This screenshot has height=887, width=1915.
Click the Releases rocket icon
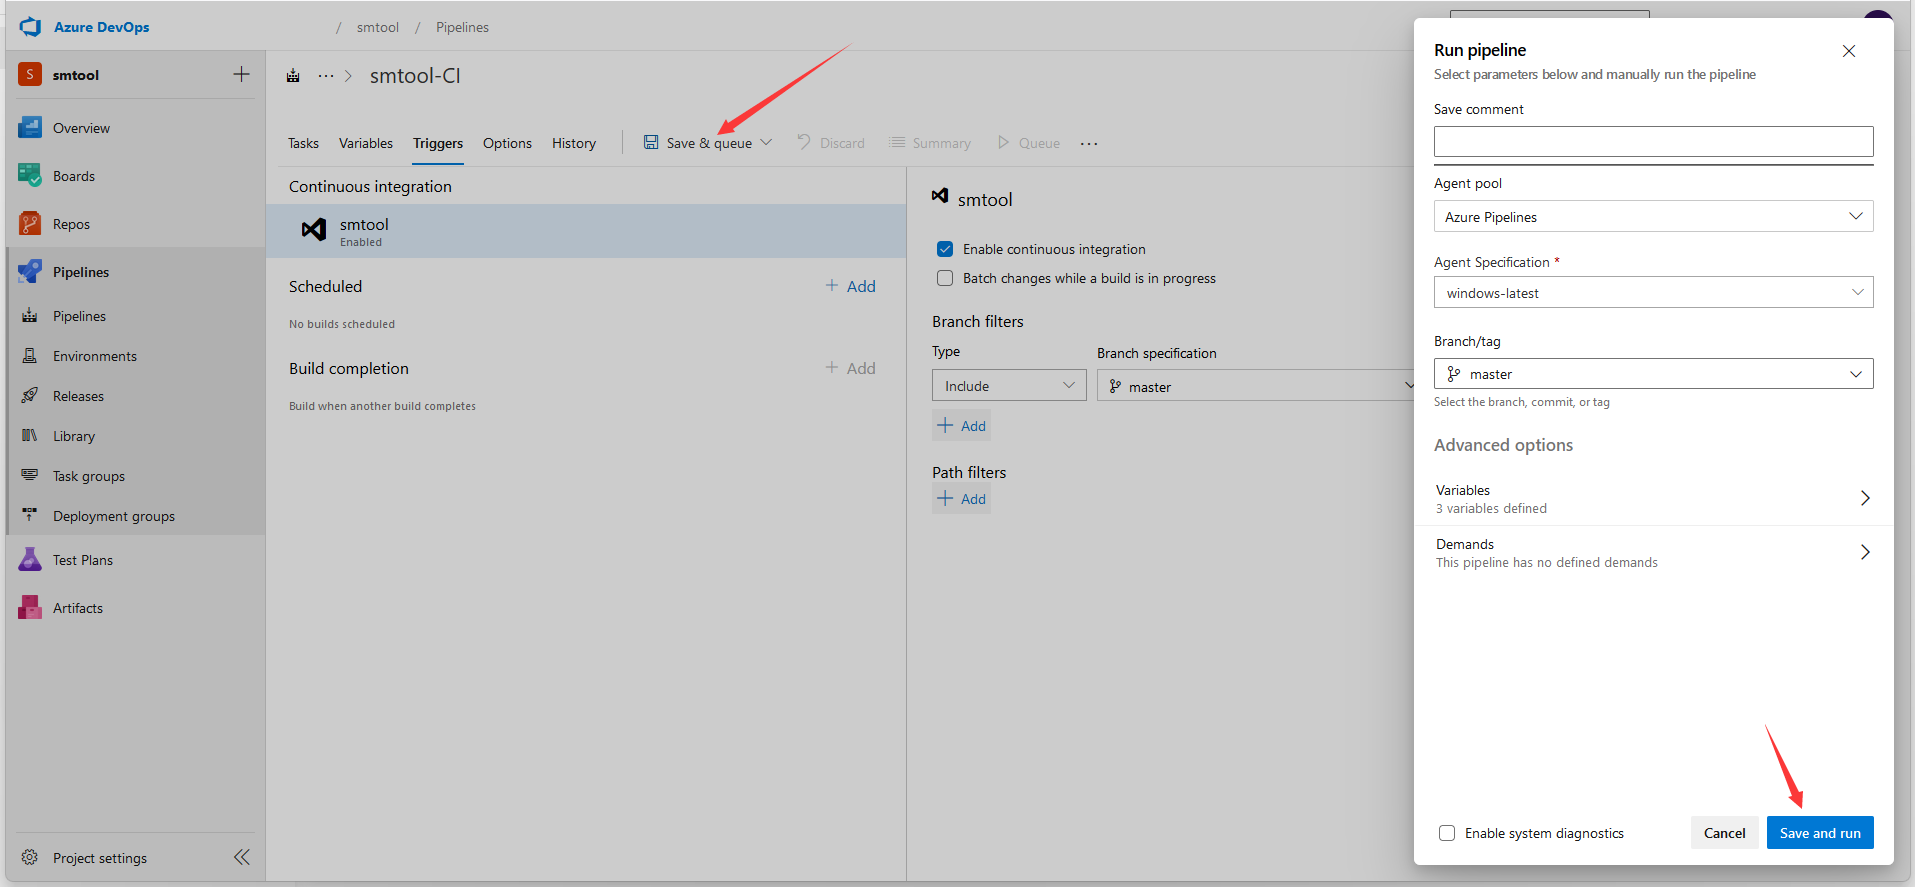[30, 396]
